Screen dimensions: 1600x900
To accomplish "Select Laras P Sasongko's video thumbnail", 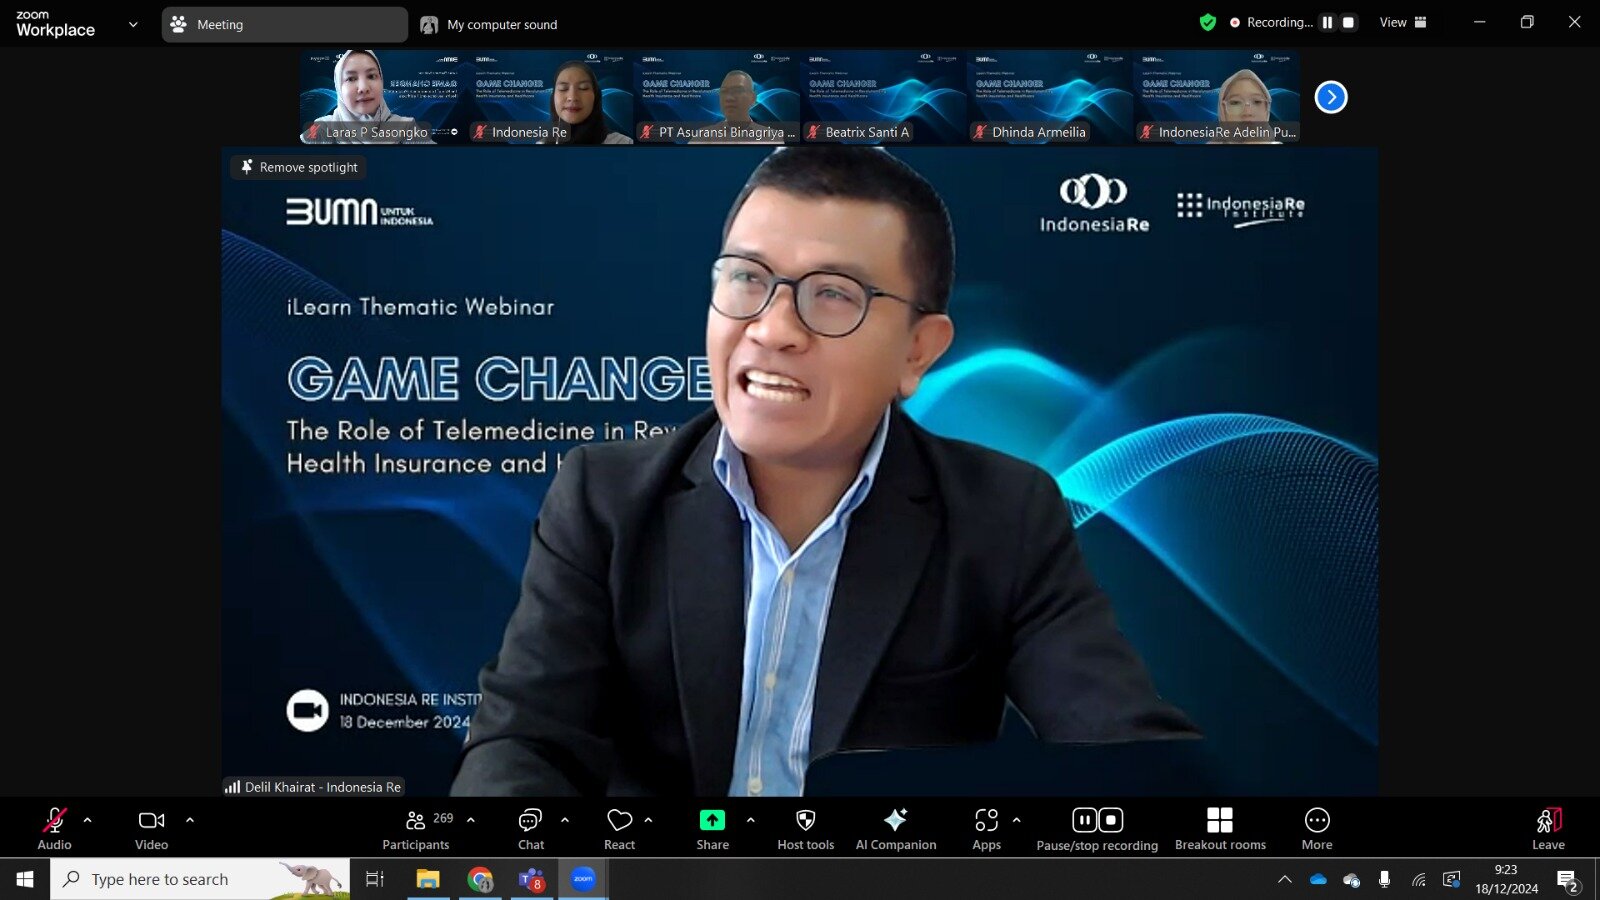I will 383,97.
